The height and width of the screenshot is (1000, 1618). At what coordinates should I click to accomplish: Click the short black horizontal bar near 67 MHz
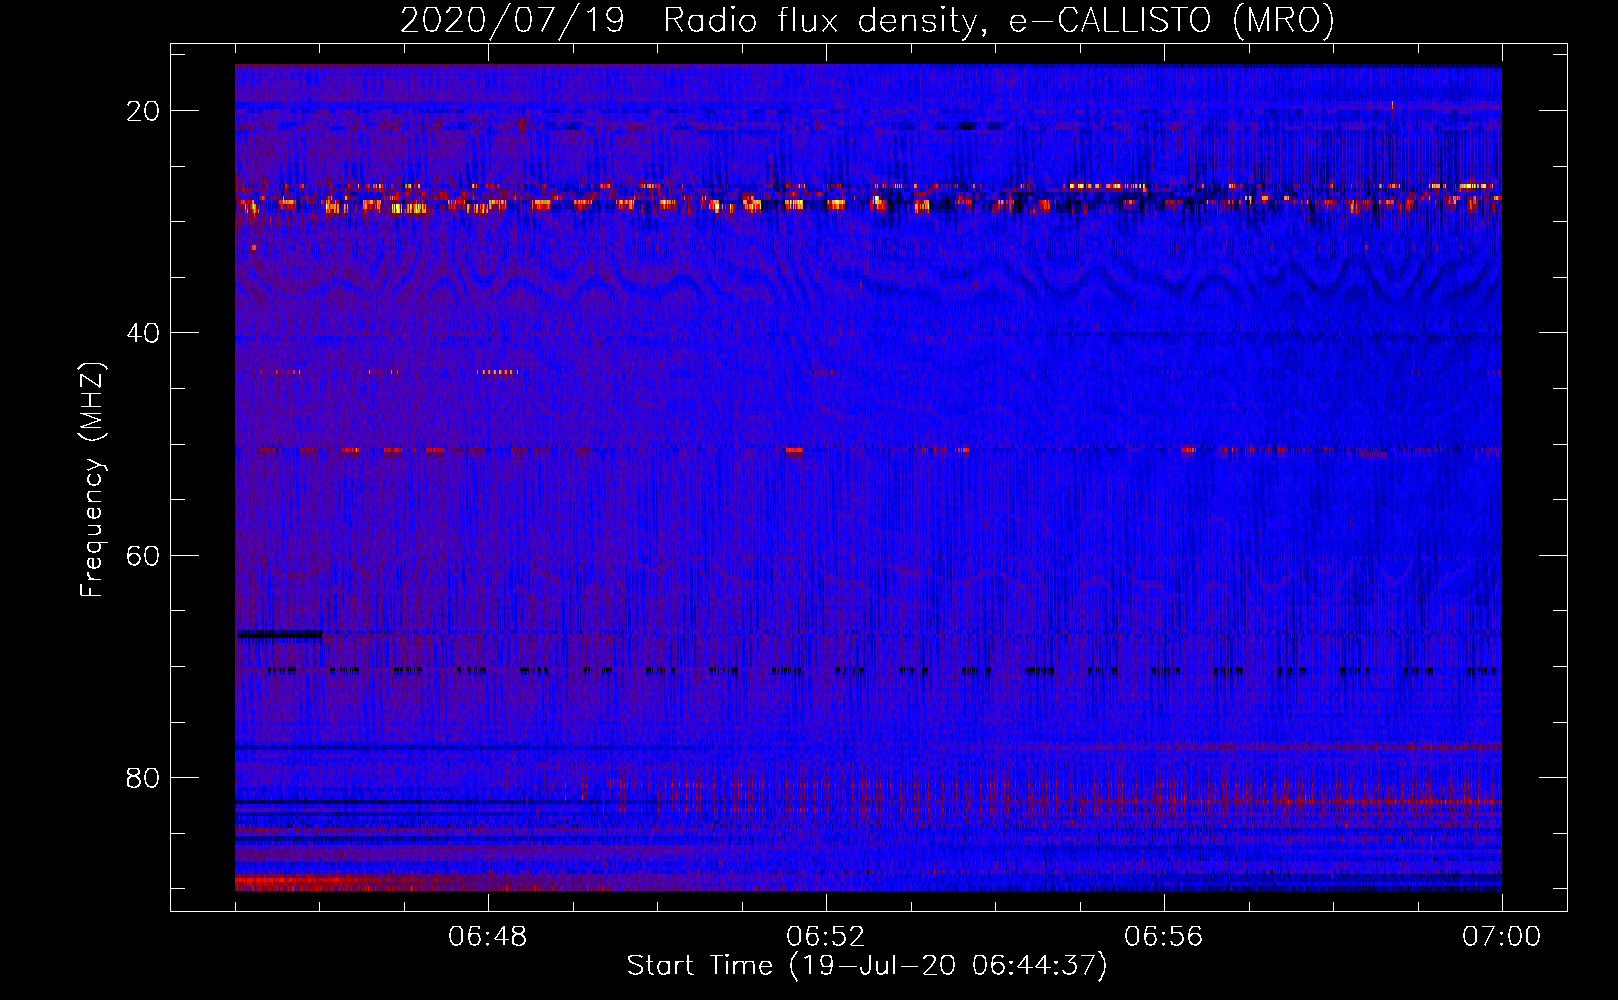point(279,634)
